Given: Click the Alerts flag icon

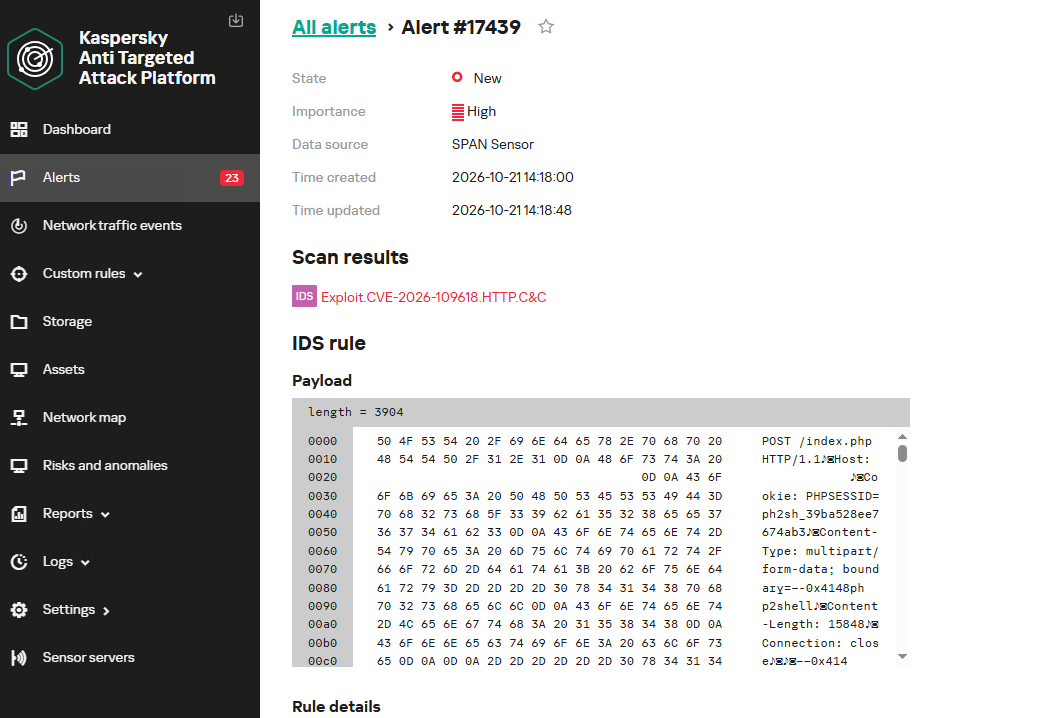Looking at the screenshot, I should pos(19,178).
